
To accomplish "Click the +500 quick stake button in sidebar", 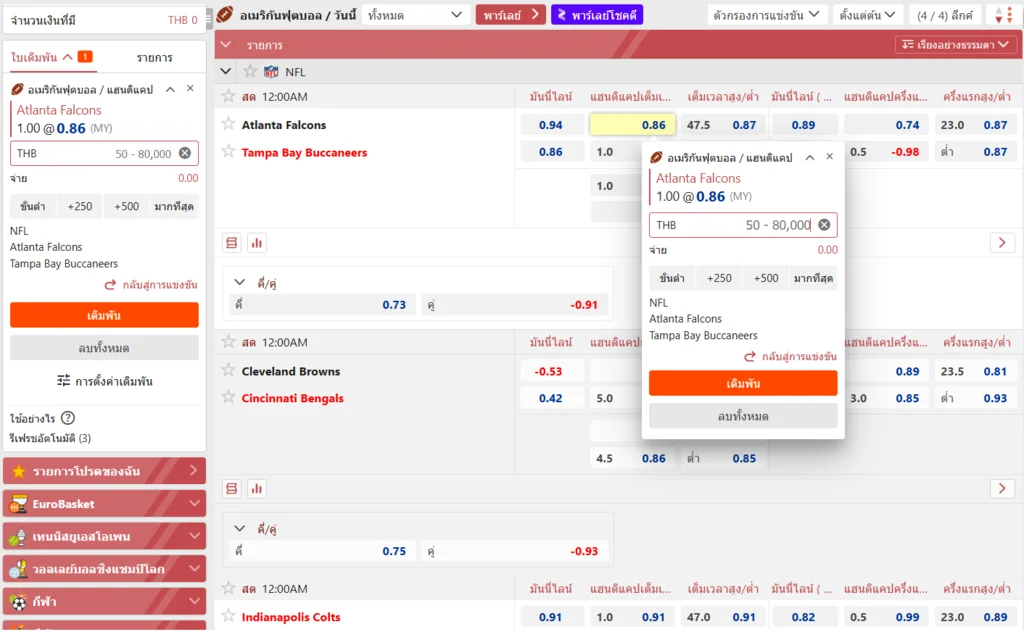I will [x=126, y=207].
